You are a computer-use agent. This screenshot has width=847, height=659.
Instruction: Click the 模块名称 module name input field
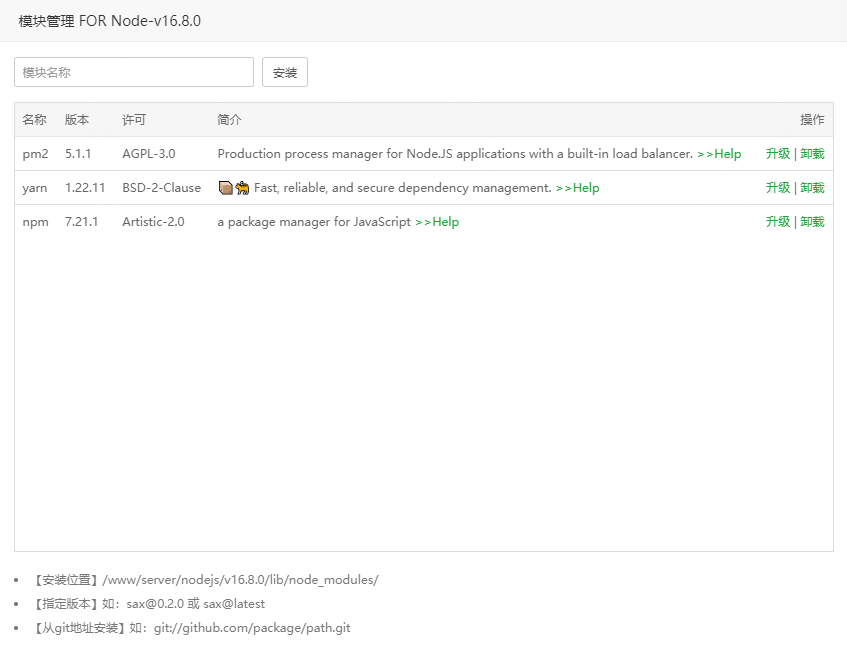click(x=134, y=72)
